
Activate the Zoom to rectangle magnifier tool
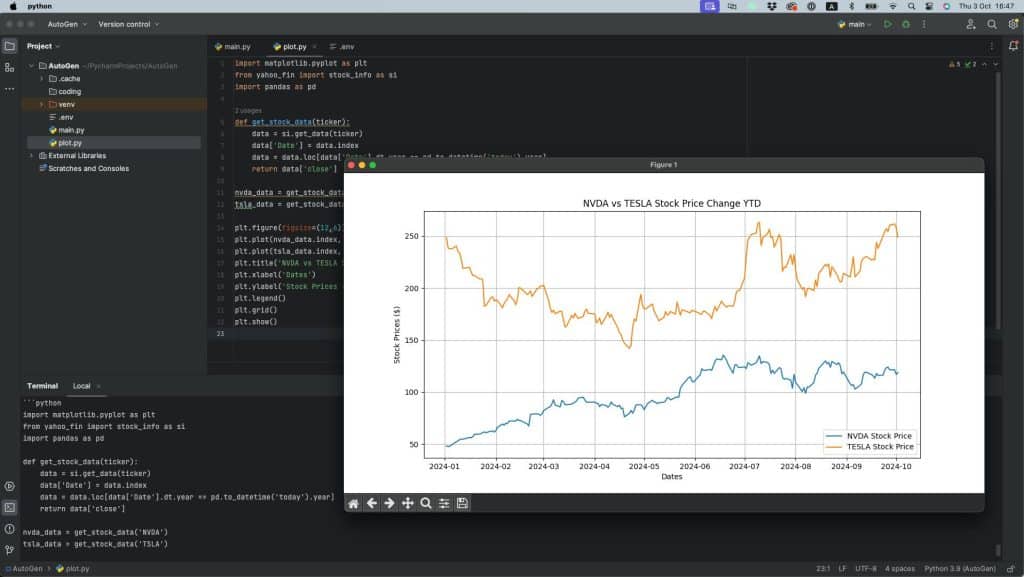pos(425,503)
